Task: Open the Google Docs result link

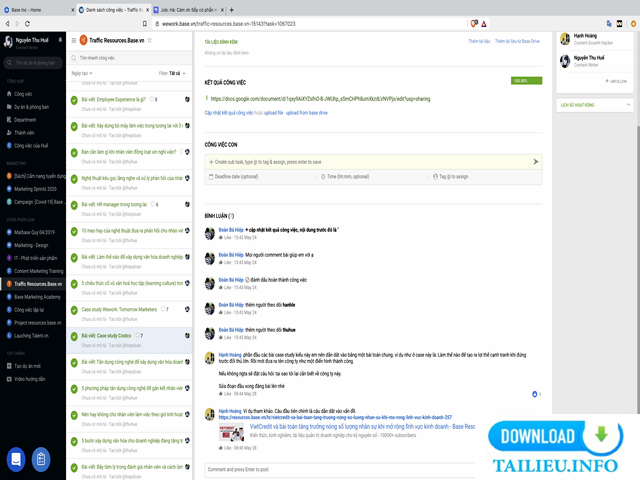Action: 320,99
